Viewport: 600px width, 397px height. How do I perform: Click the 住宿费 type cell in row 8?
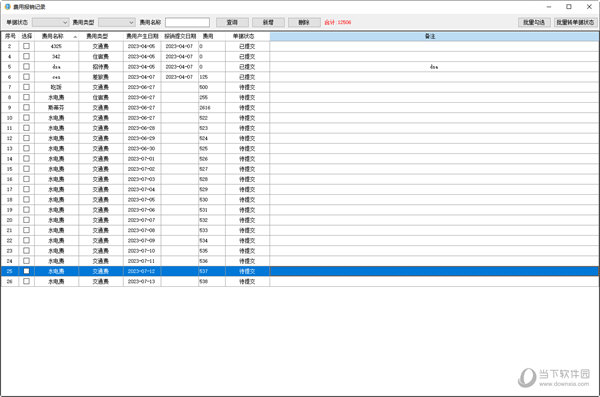point(101,97)
